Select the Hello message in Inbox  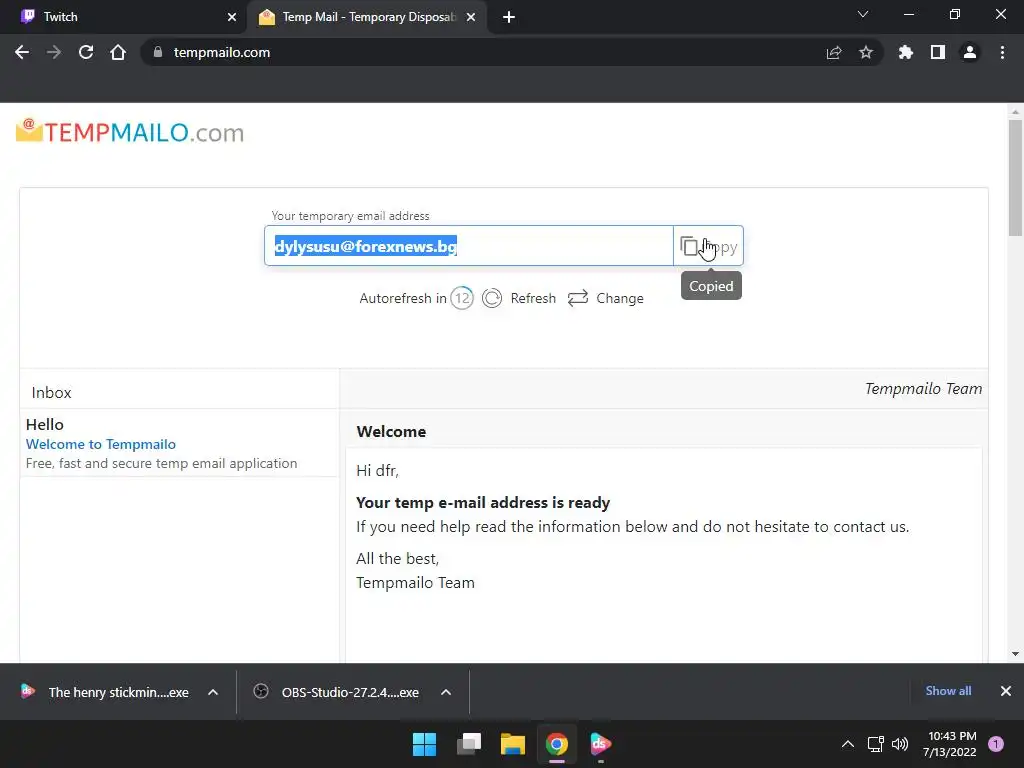click(180, 443)
